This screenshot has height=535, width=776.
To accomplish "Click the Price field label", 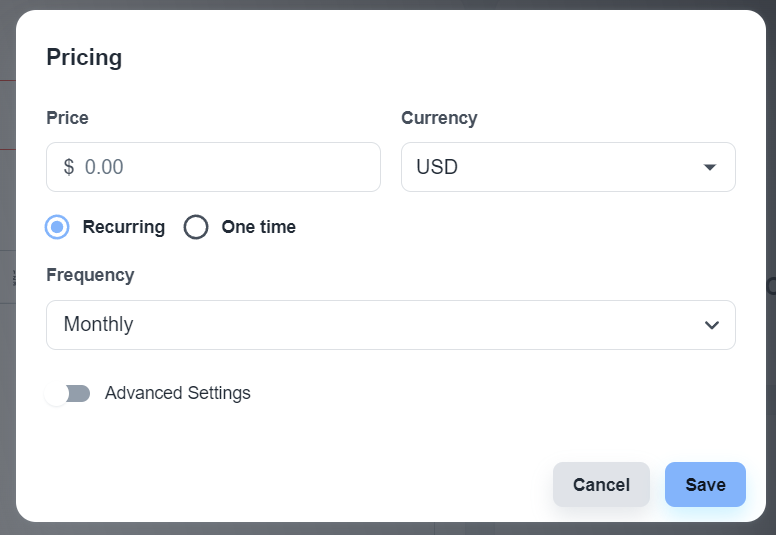I will click(x=67, y=118).
